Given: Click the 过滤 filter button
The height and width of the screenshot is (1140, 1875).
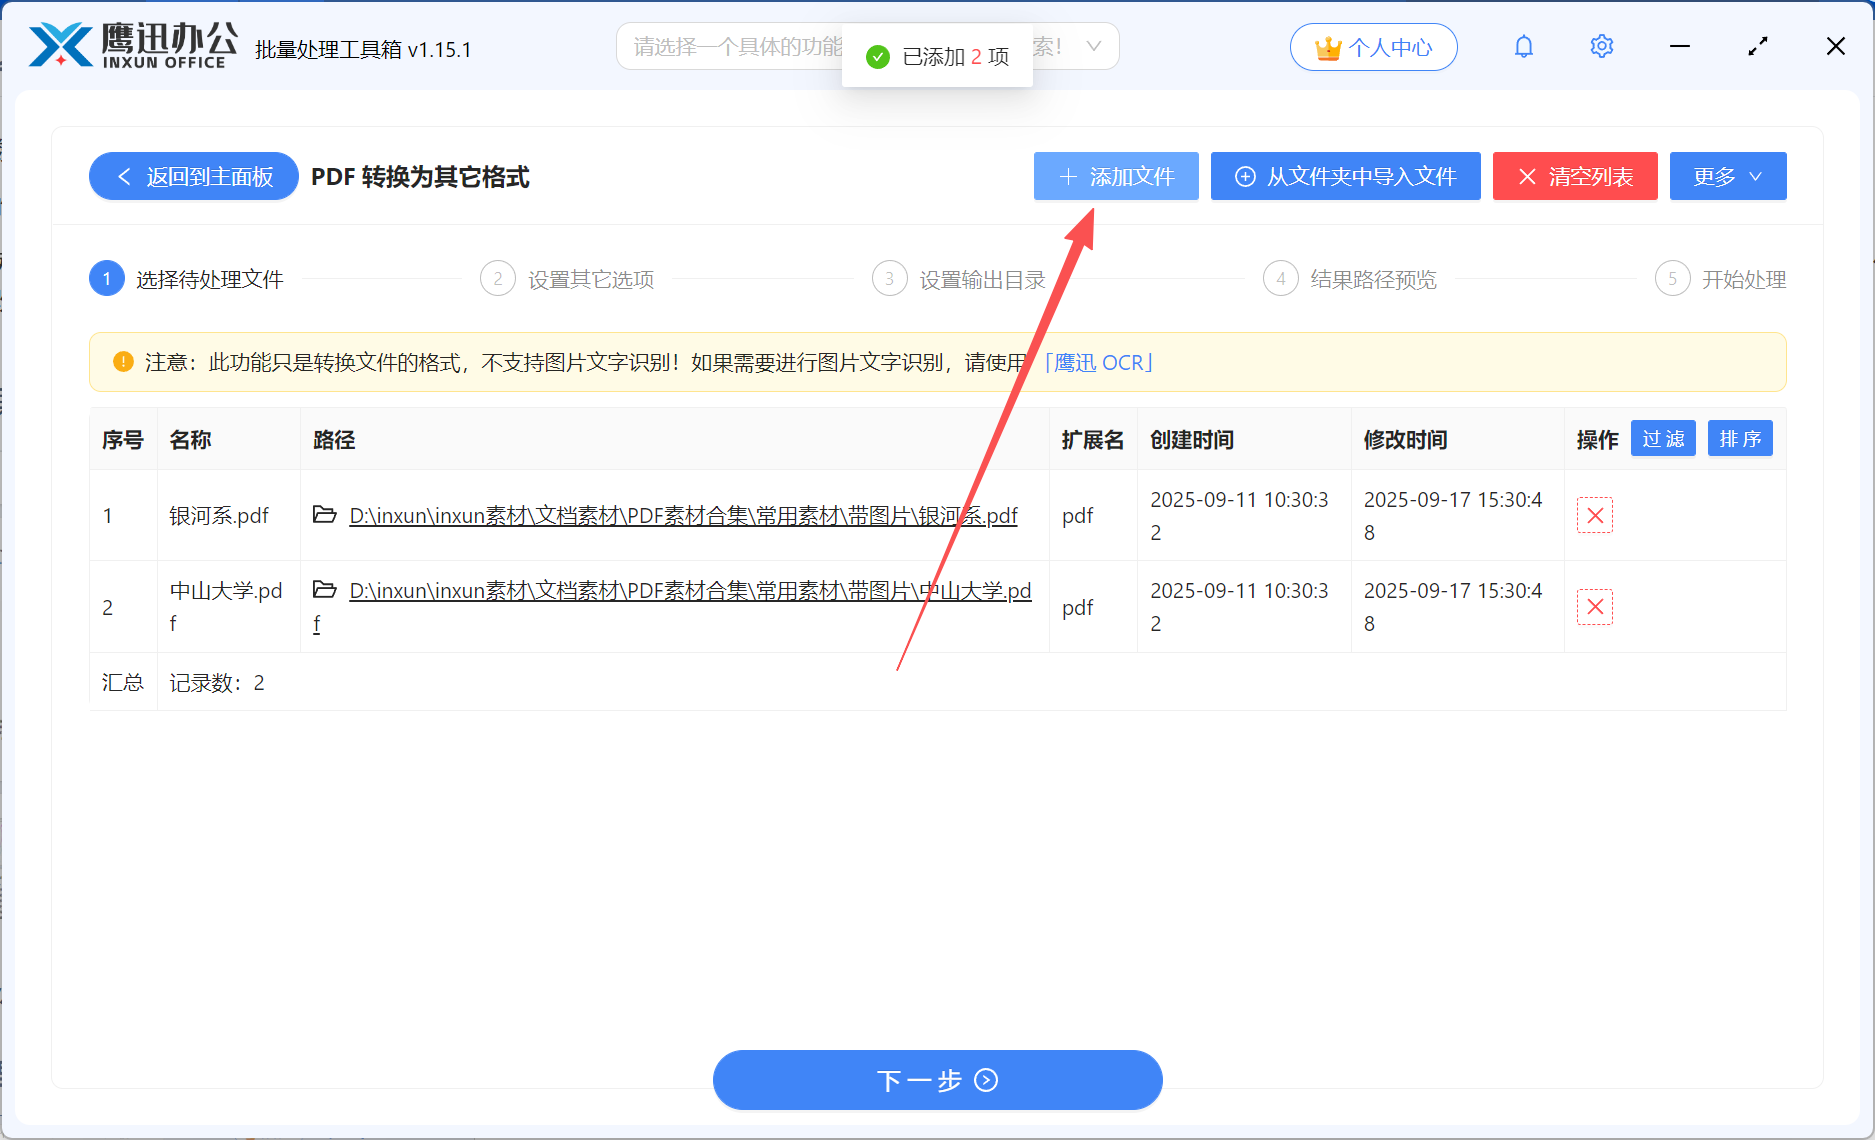Looking at the screenshot, I should (x=1663, y=439).
